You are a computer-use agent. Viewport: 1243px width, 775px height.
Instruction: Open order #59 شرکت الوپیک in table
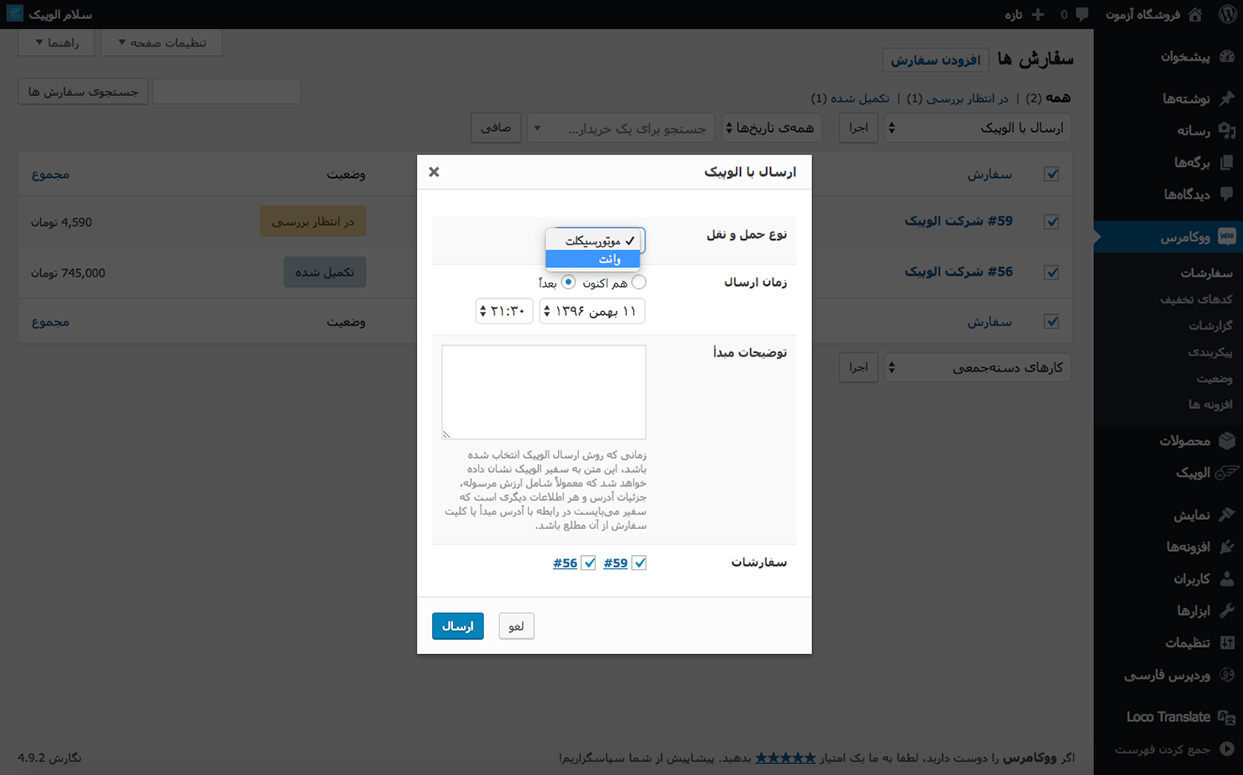pos(958,221)
